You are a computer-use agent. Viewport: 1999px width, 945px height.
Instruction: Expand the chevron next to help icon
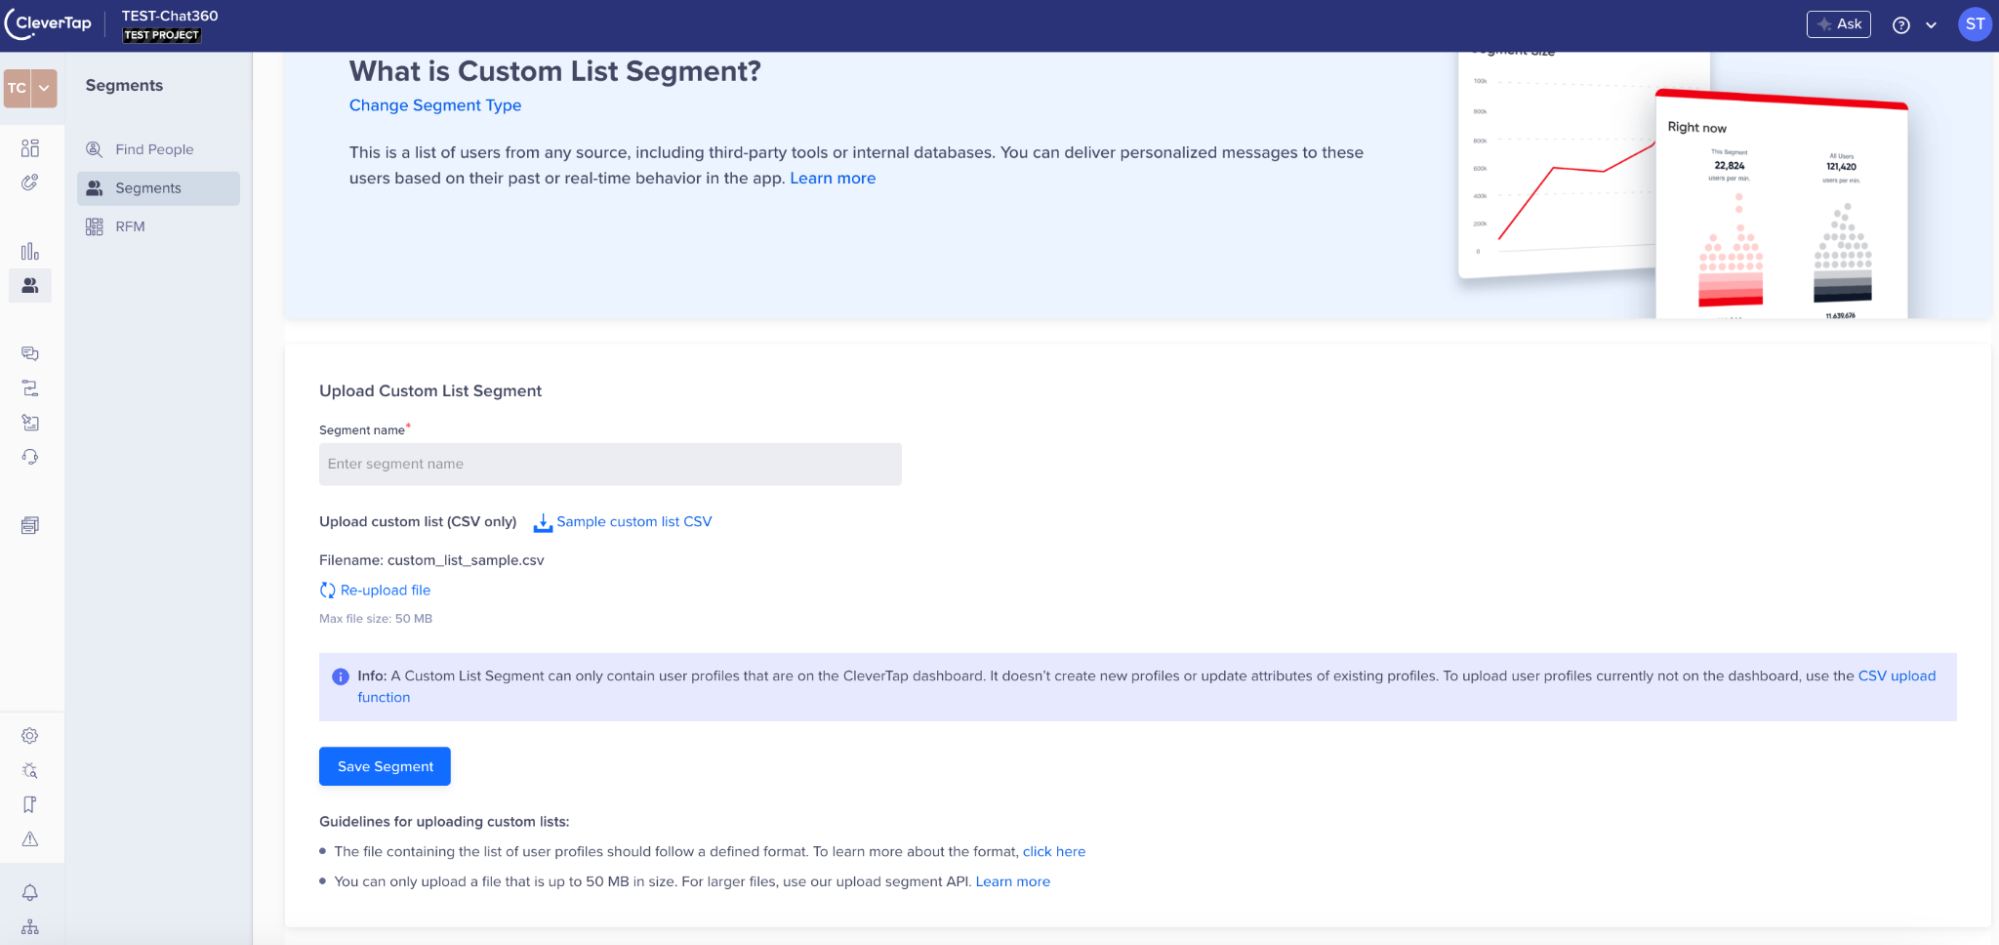click(1931, 25)
